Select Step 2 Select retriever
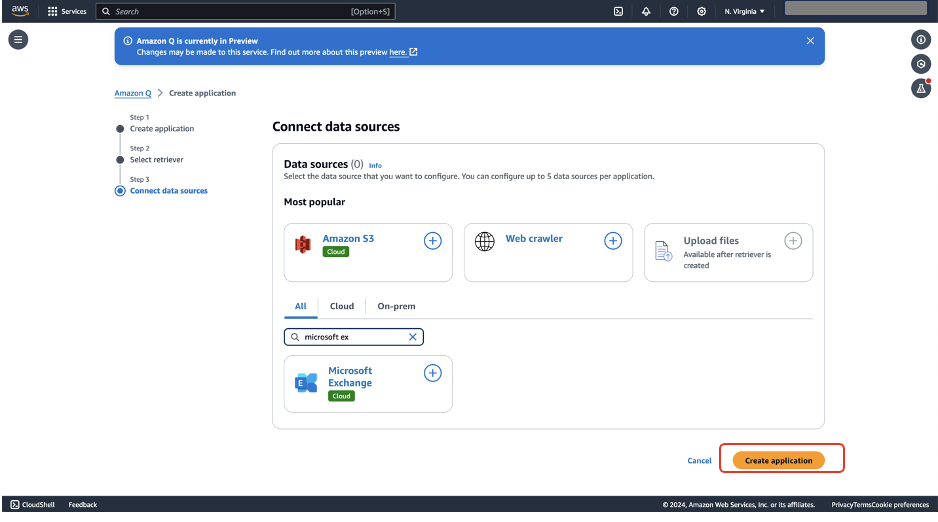 click(x=157, y=160)
